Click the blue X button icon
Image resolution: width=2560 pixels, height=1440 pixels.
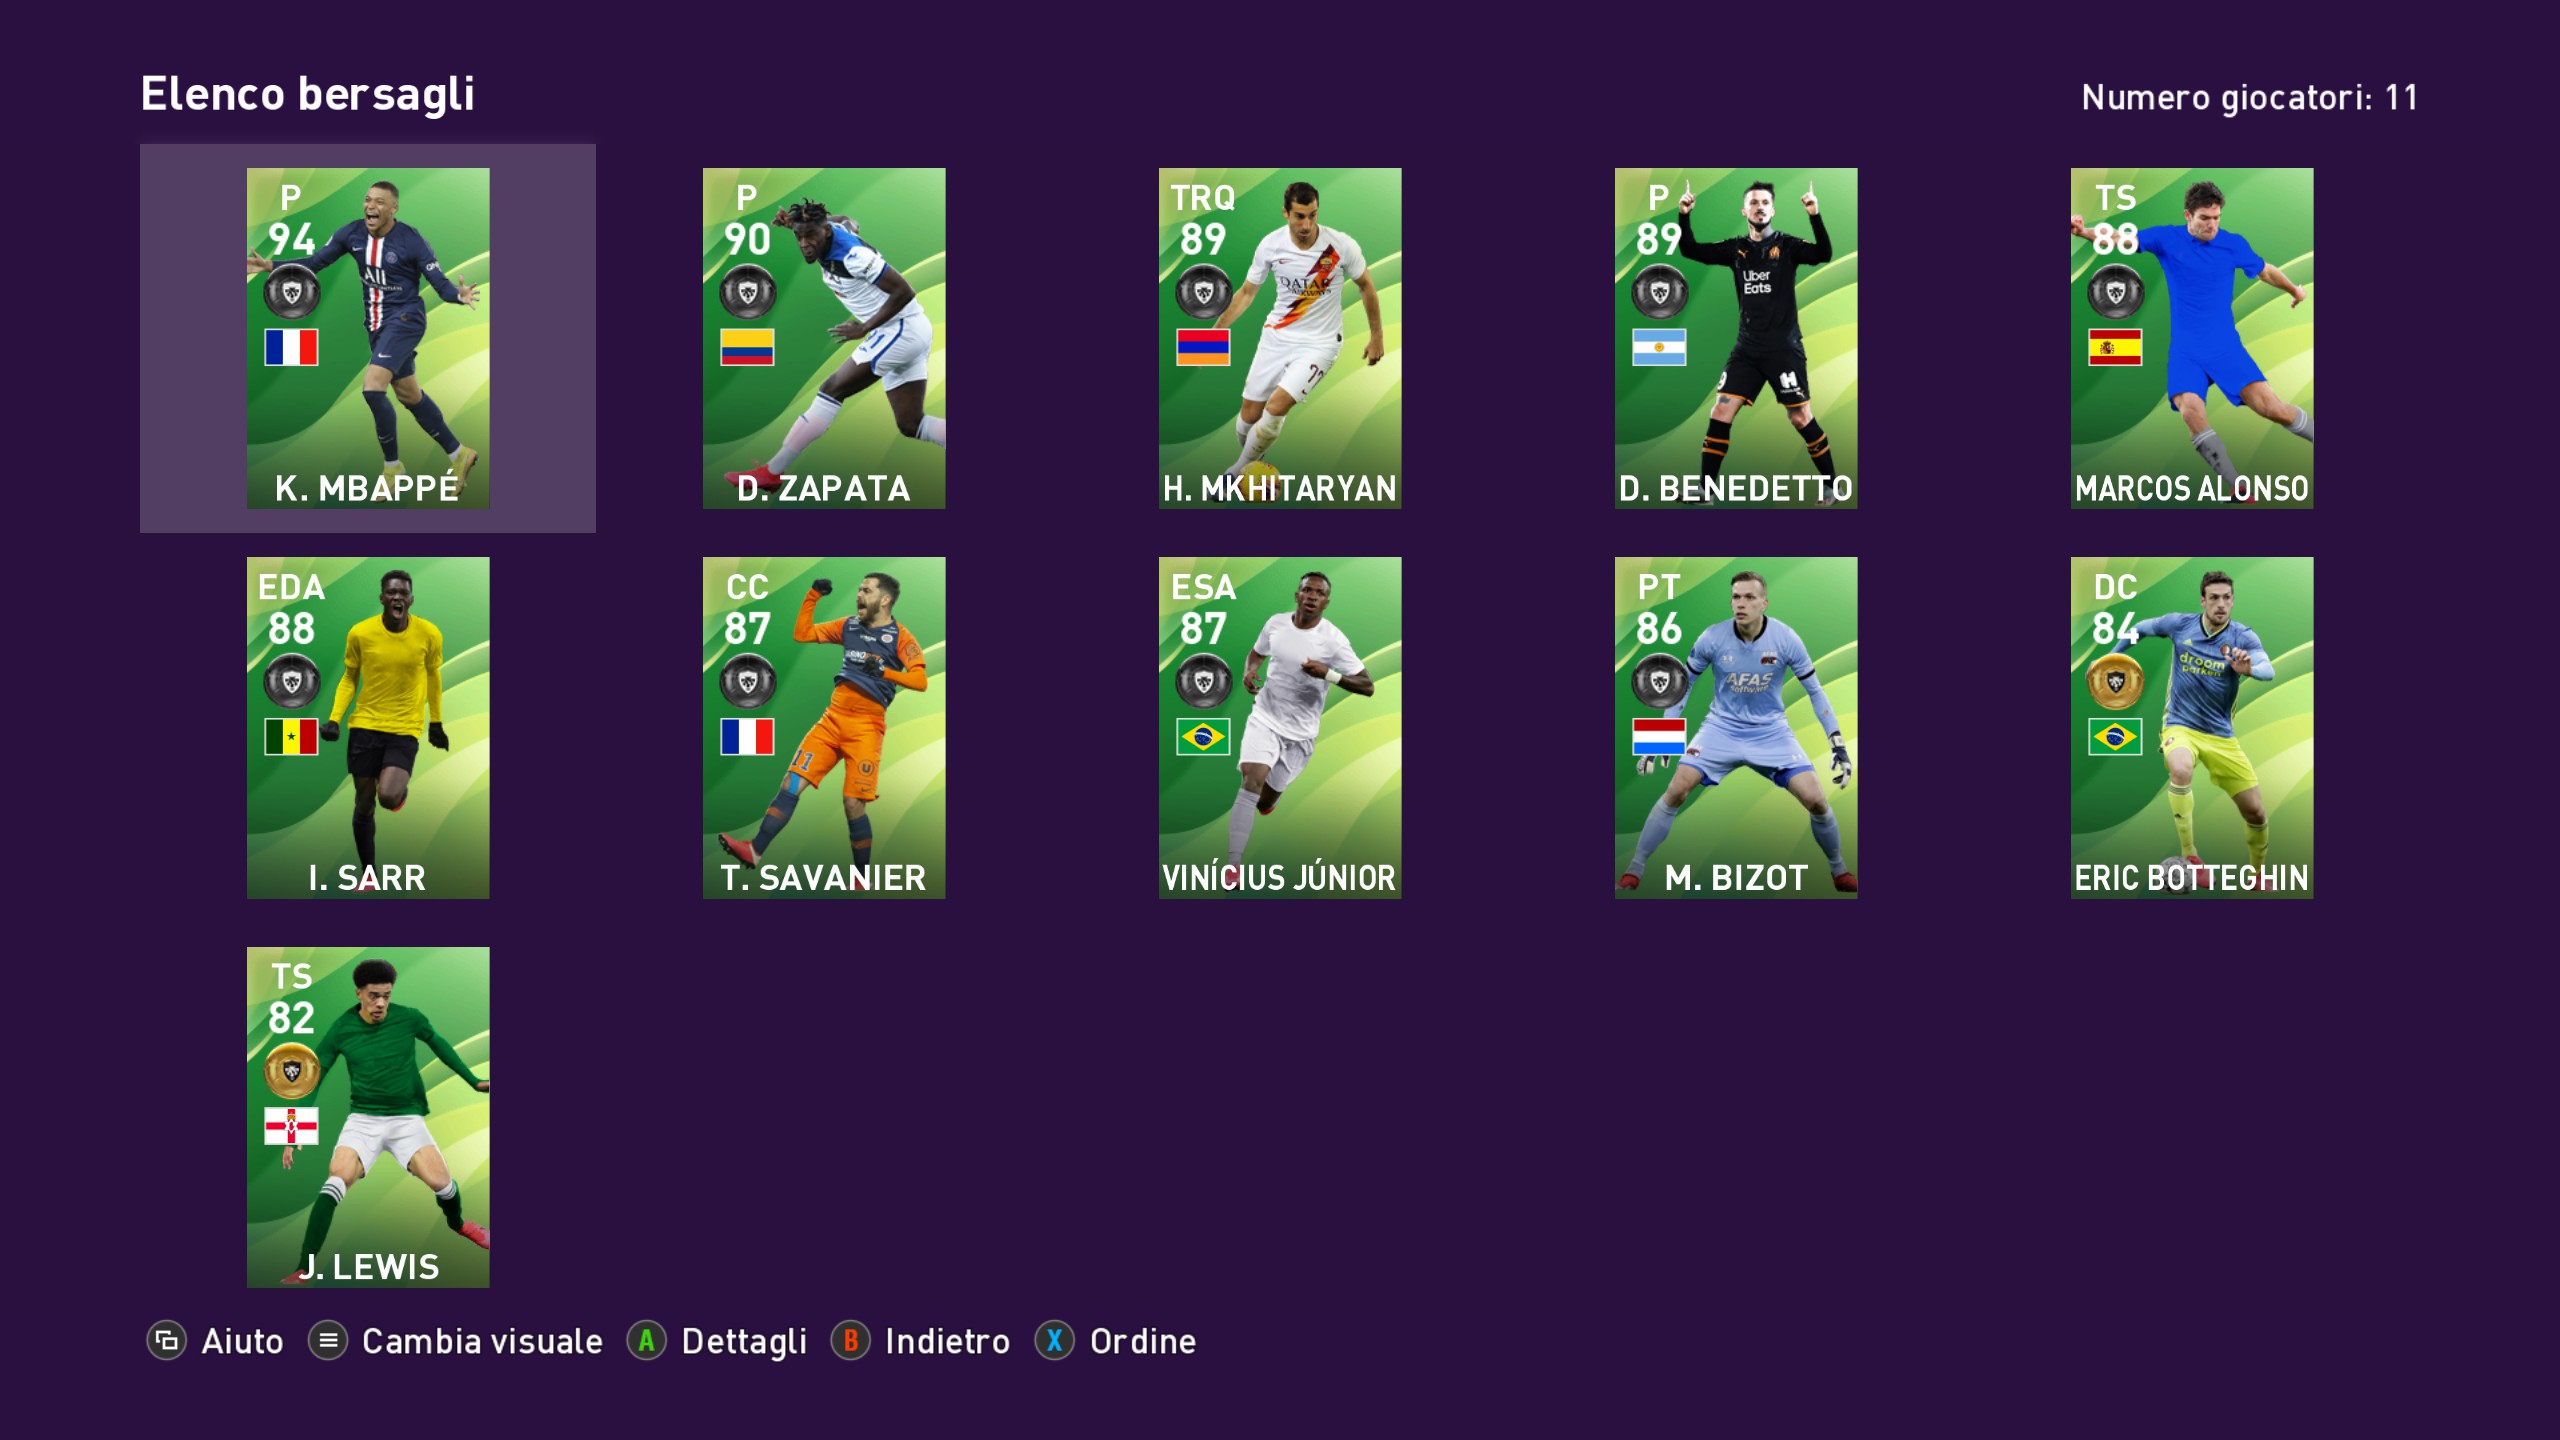1055,1340
